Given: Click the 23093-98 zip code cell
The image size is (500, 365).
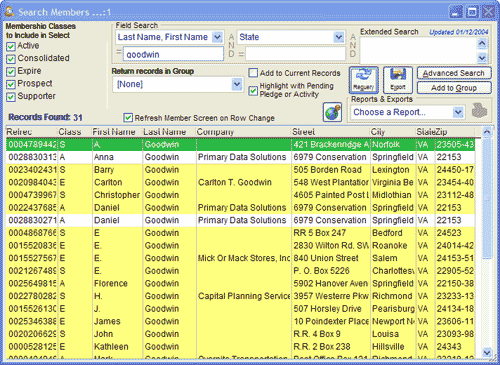Looking at the screenshot, I should pyautogui.click(x=455, y=334).
